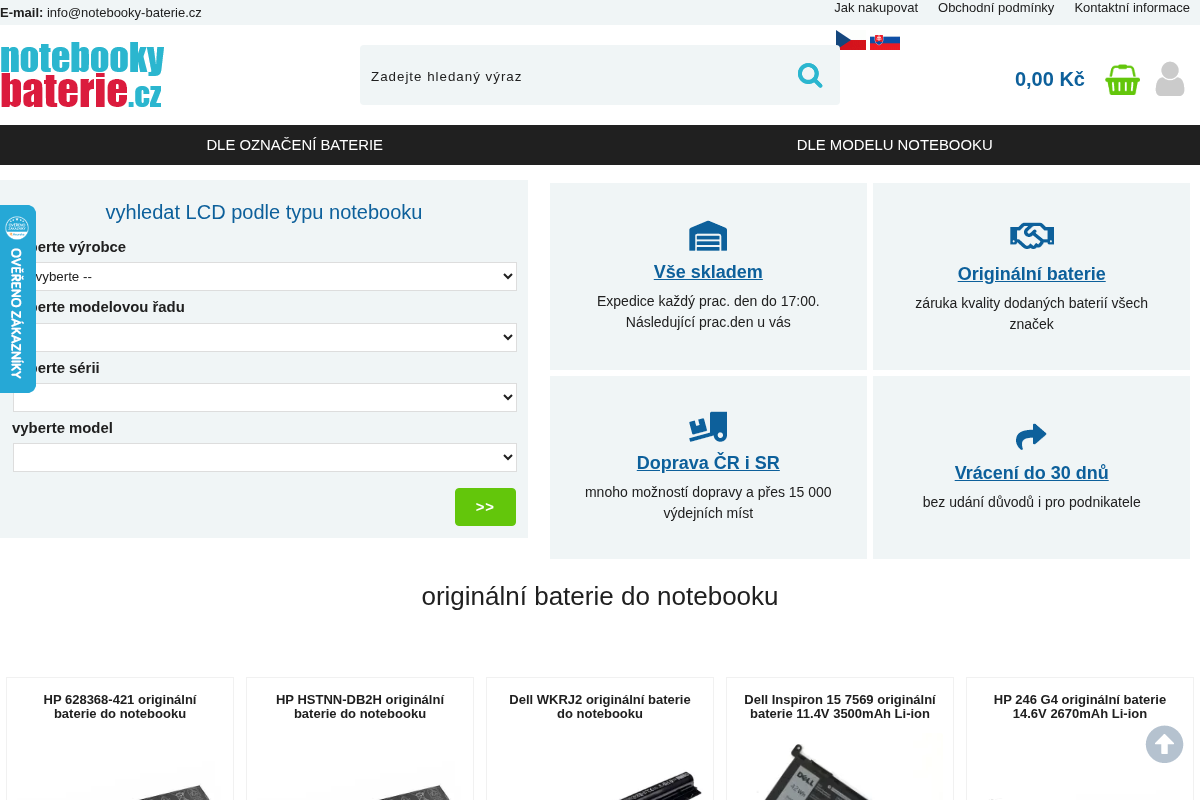
Task: Click the return arrow icon
Action: [x=1031, y=437]
